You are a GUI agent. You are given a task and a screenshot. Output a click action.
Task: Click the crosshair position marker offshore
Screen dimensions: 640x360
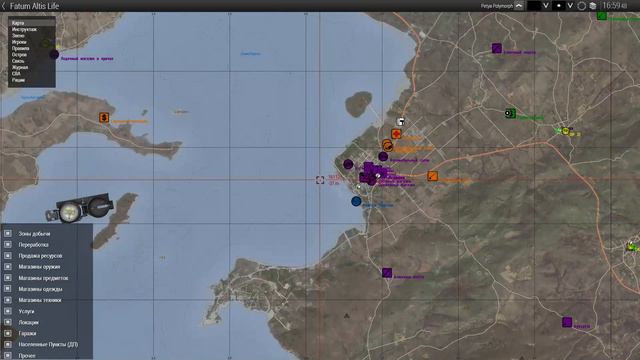coord(320,180)
